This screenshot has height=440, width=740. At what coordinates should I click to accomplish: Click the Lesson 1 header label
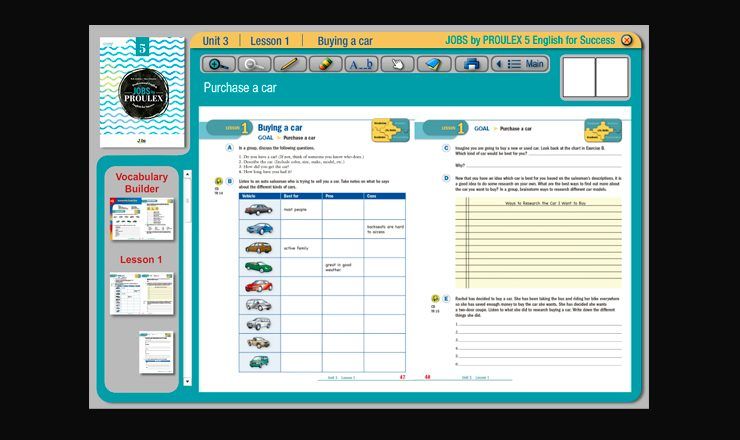tap(270, 41)
